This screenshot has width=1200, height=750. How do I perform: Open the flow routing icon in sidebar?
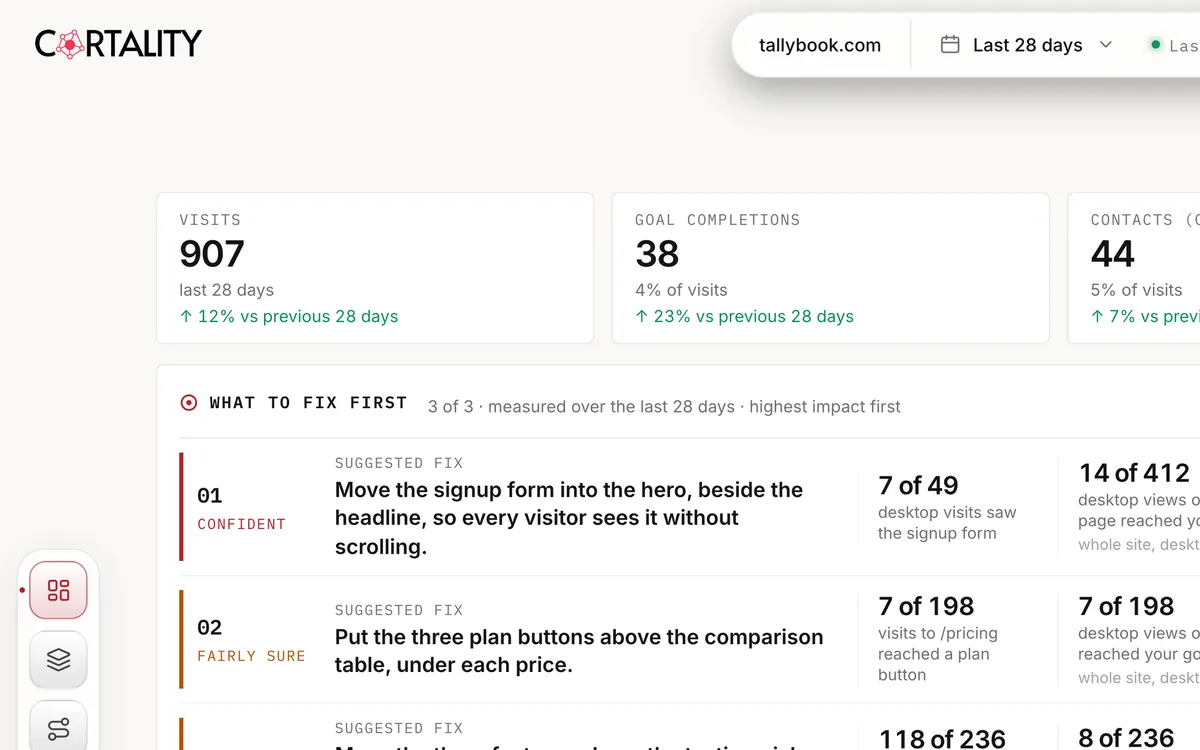[x=58, y=727]
